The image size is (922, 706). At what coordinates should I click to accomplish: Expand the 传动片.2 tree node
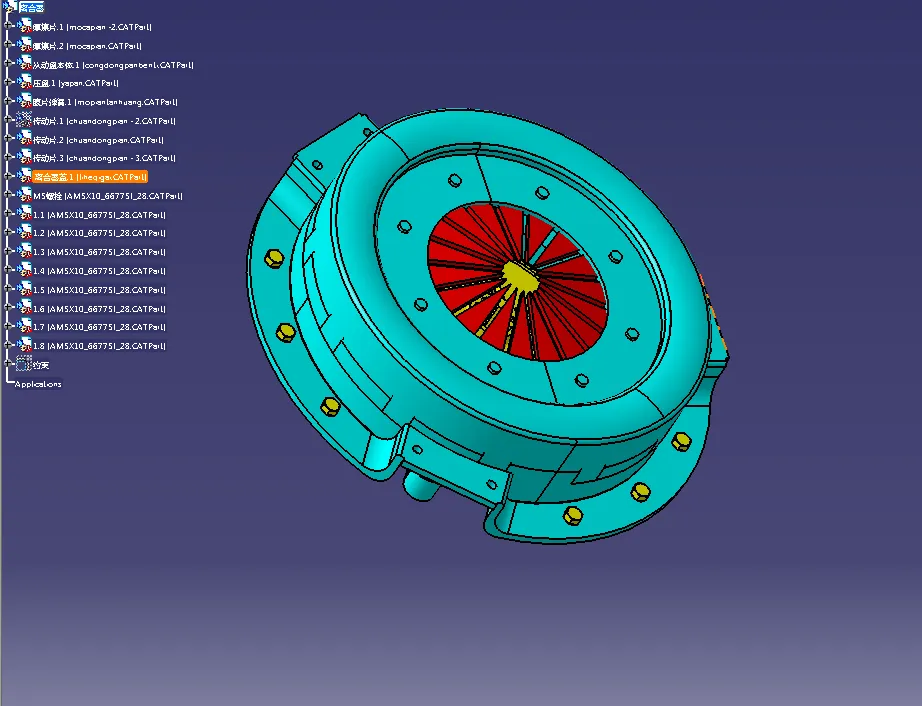pos(8,139)
